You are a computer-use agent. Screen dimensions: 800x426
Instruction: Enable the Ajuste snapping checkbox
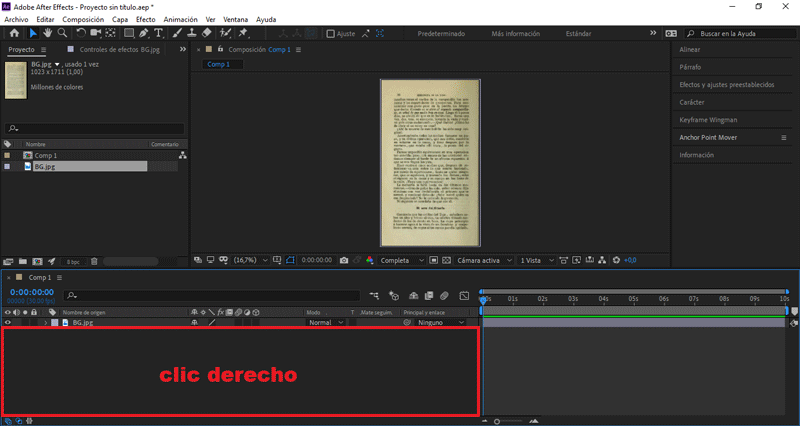point(331,33)
